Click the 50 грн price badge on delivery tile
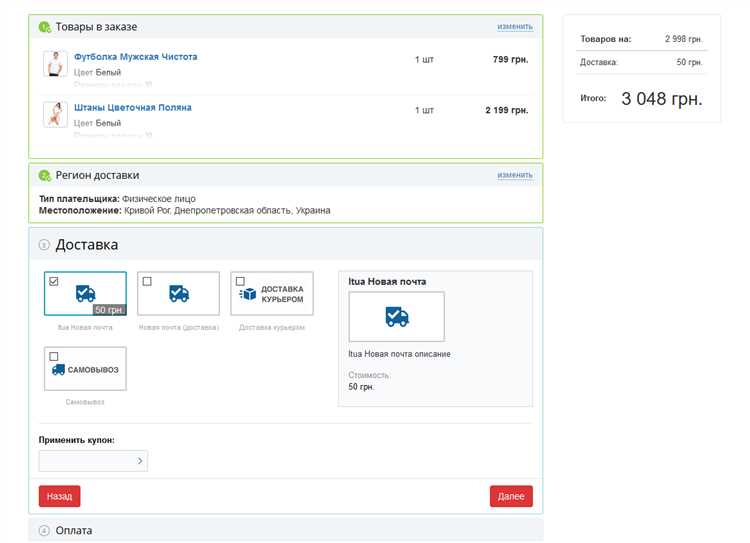Viewport: 750px width, 543px height. tap(109, 310)
